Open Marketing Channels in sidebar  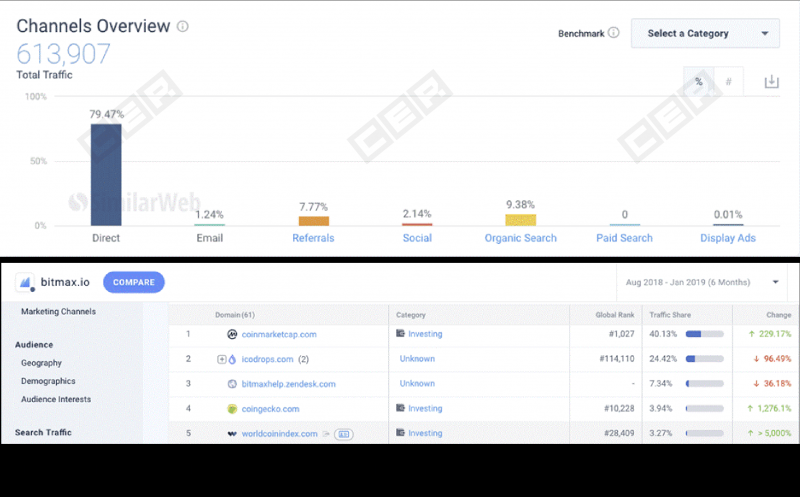58,311
